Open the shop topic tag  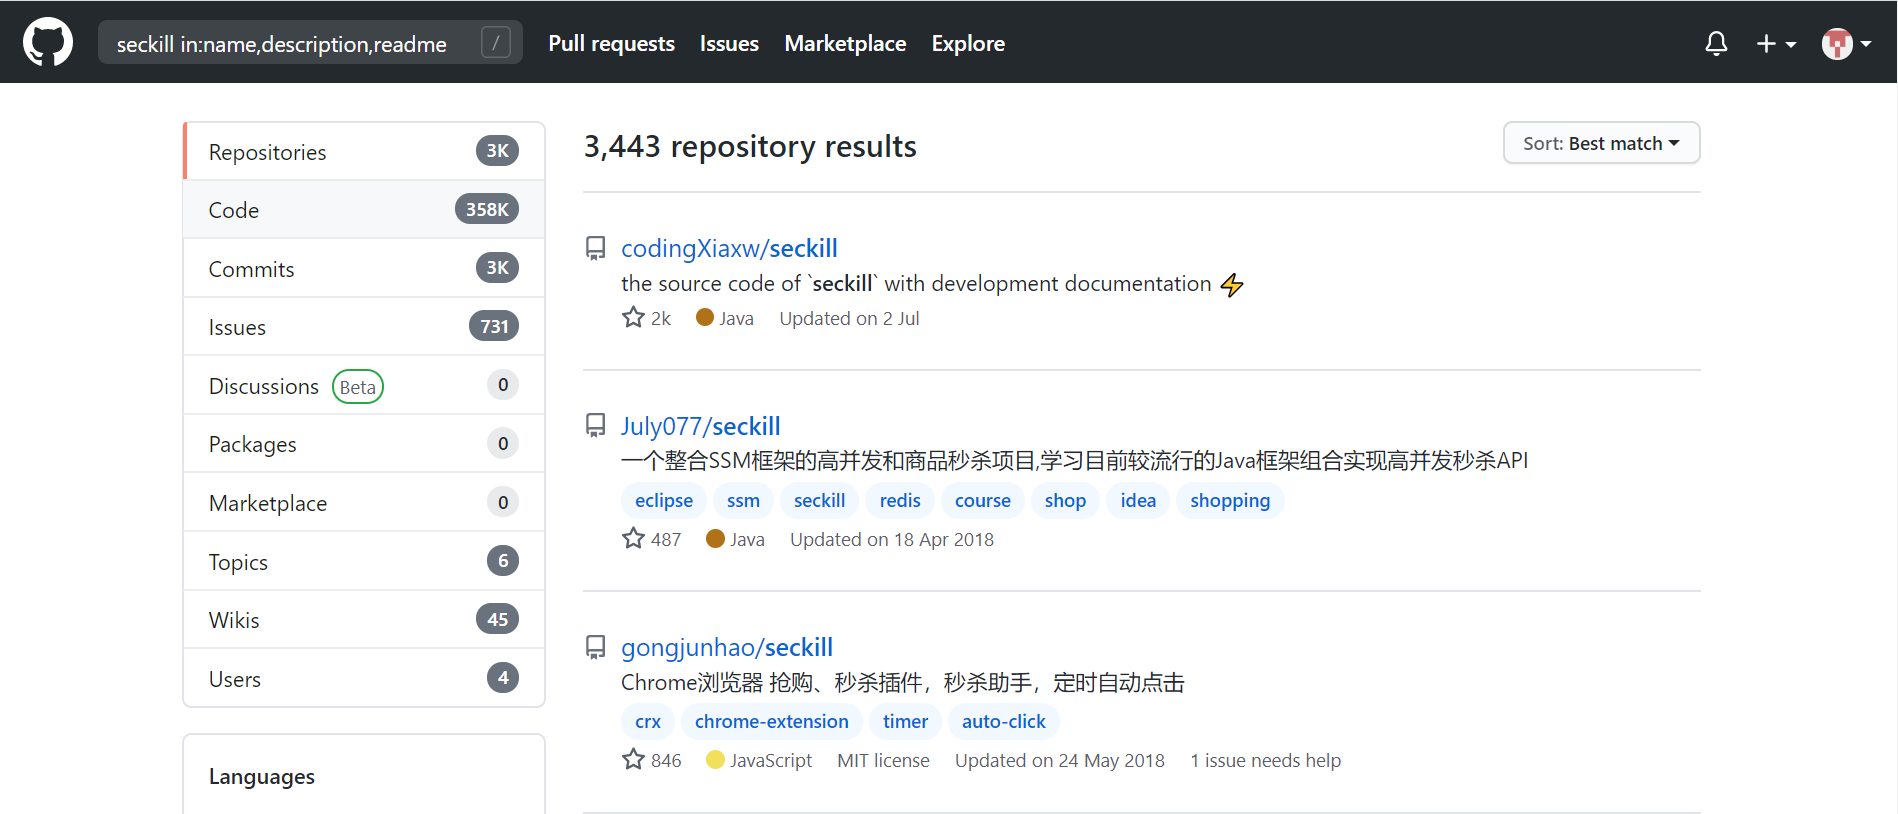tap(1065, 500)
